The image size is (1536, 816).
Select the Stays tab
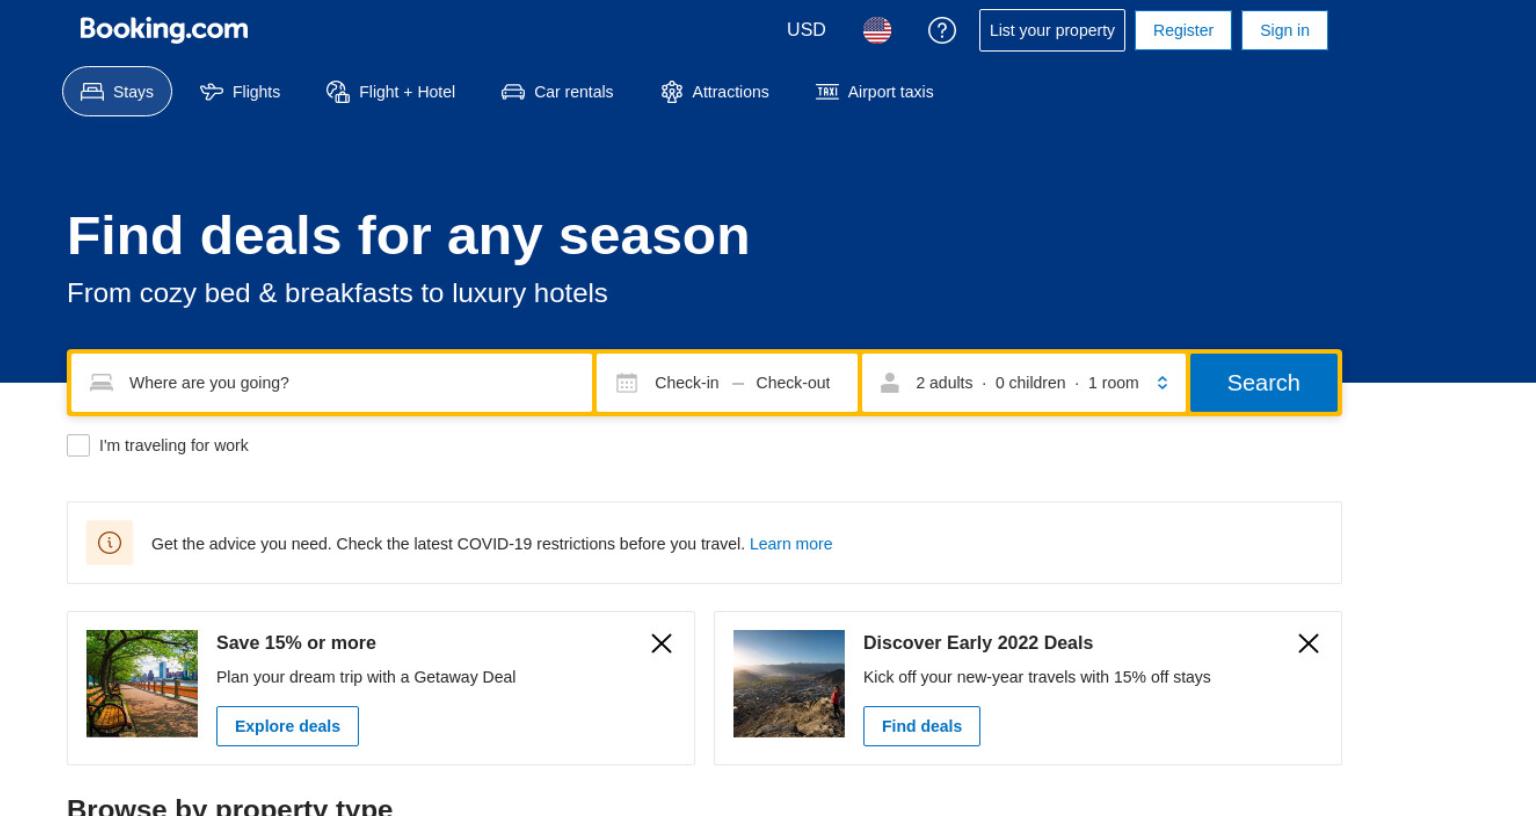point(117,91)
